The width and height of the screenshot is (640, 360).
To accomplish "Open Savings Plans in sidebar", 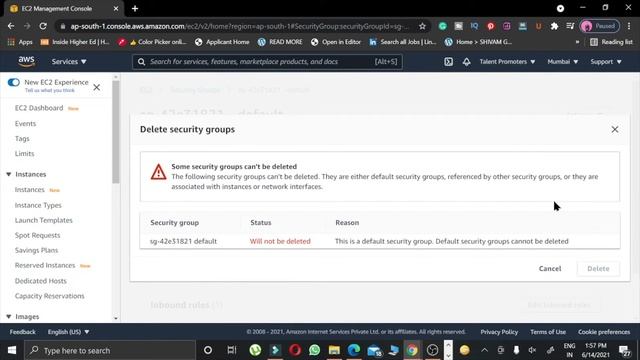I will tap(36, 251).
